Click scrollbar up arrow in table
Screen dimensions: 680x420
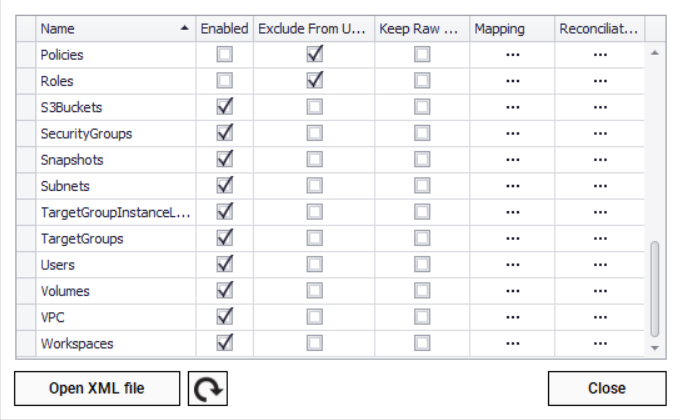click(655, 52)
